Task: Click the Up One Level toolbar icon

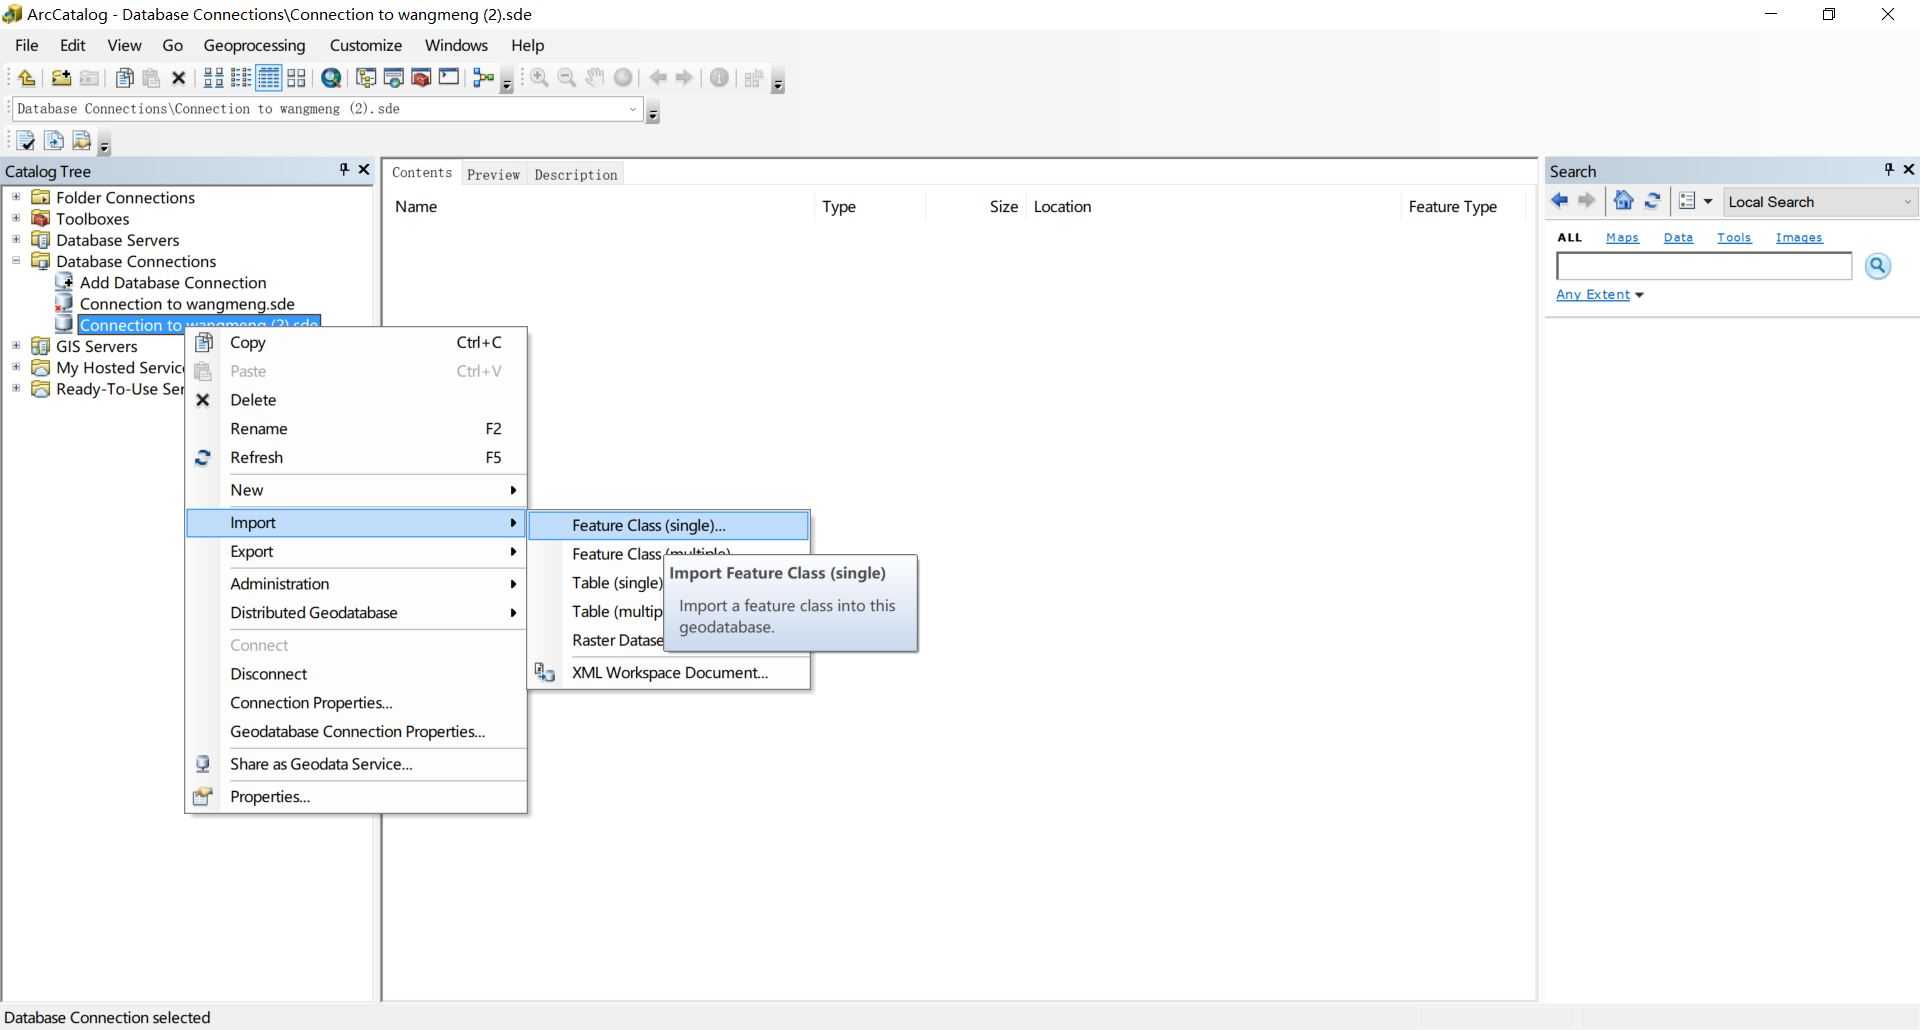Action: pyautogui.click(x=27, y=78)
